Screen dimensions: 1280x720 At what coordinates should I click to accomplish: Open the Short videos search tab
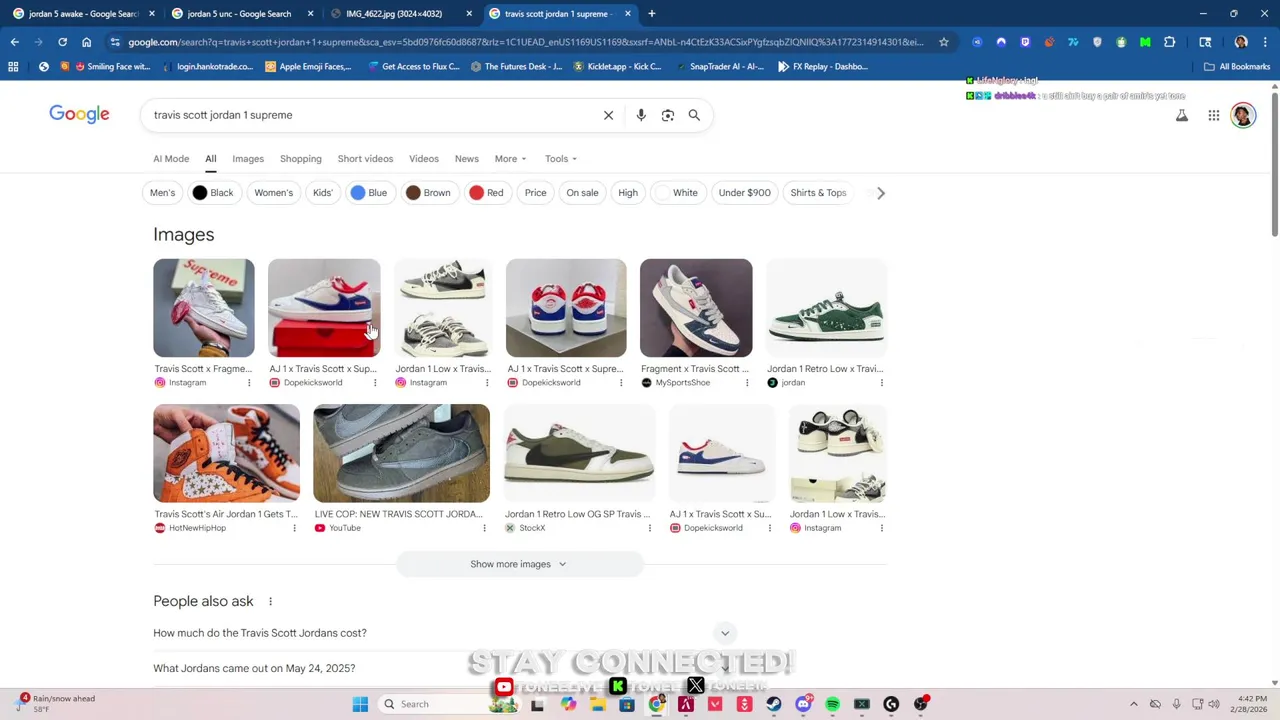click(365, 159)
